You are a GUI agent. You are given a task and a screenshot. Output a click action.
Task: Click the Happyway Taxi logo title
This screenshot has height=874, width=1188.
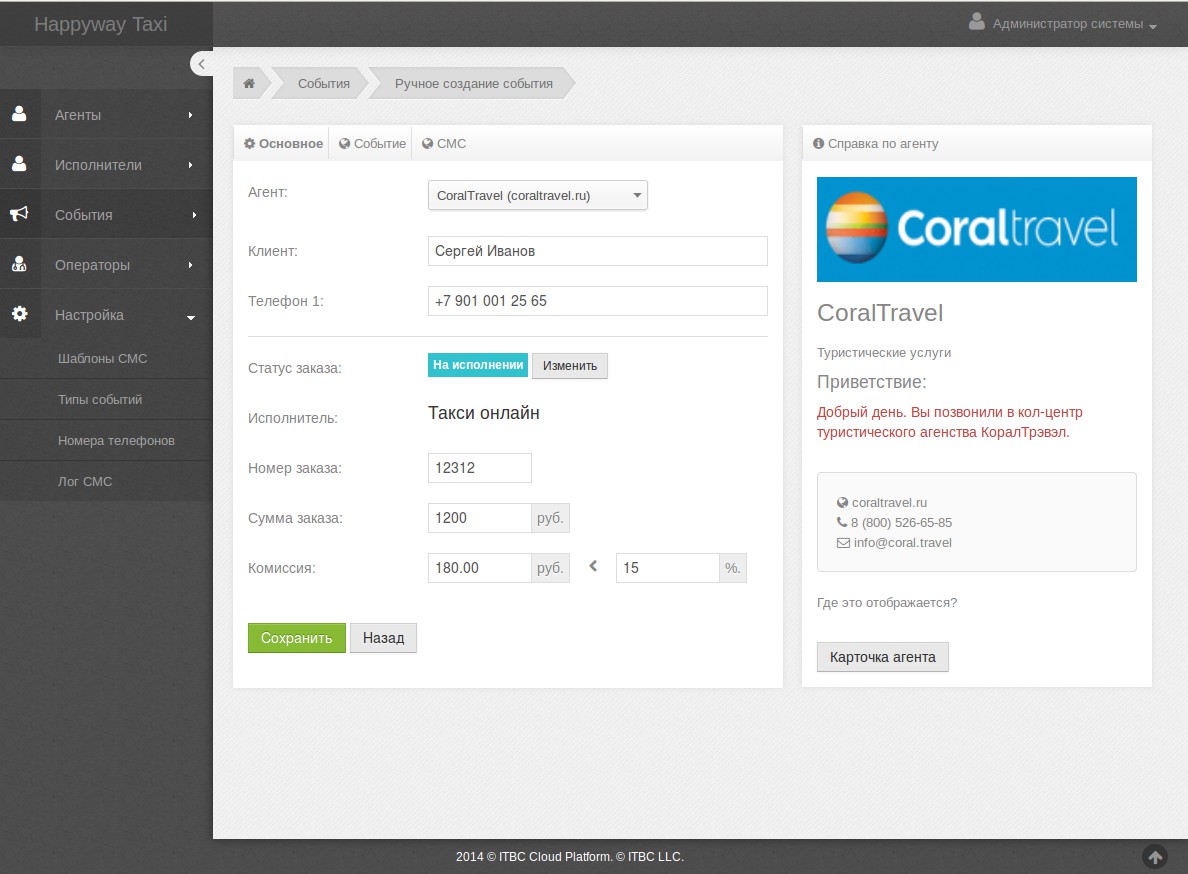pos(101,24)
